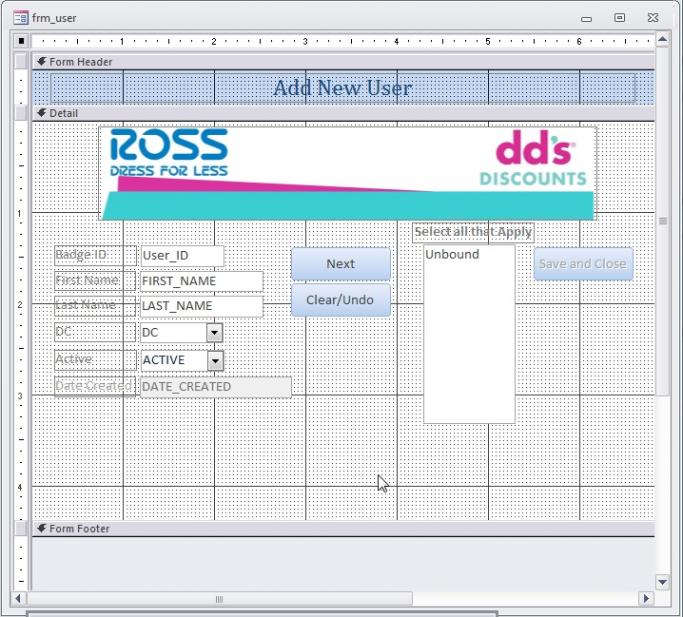This screenshot has height=617, width=683.
Task: Select the FIRST_NAME text box
Action: [x=202, y=281]
